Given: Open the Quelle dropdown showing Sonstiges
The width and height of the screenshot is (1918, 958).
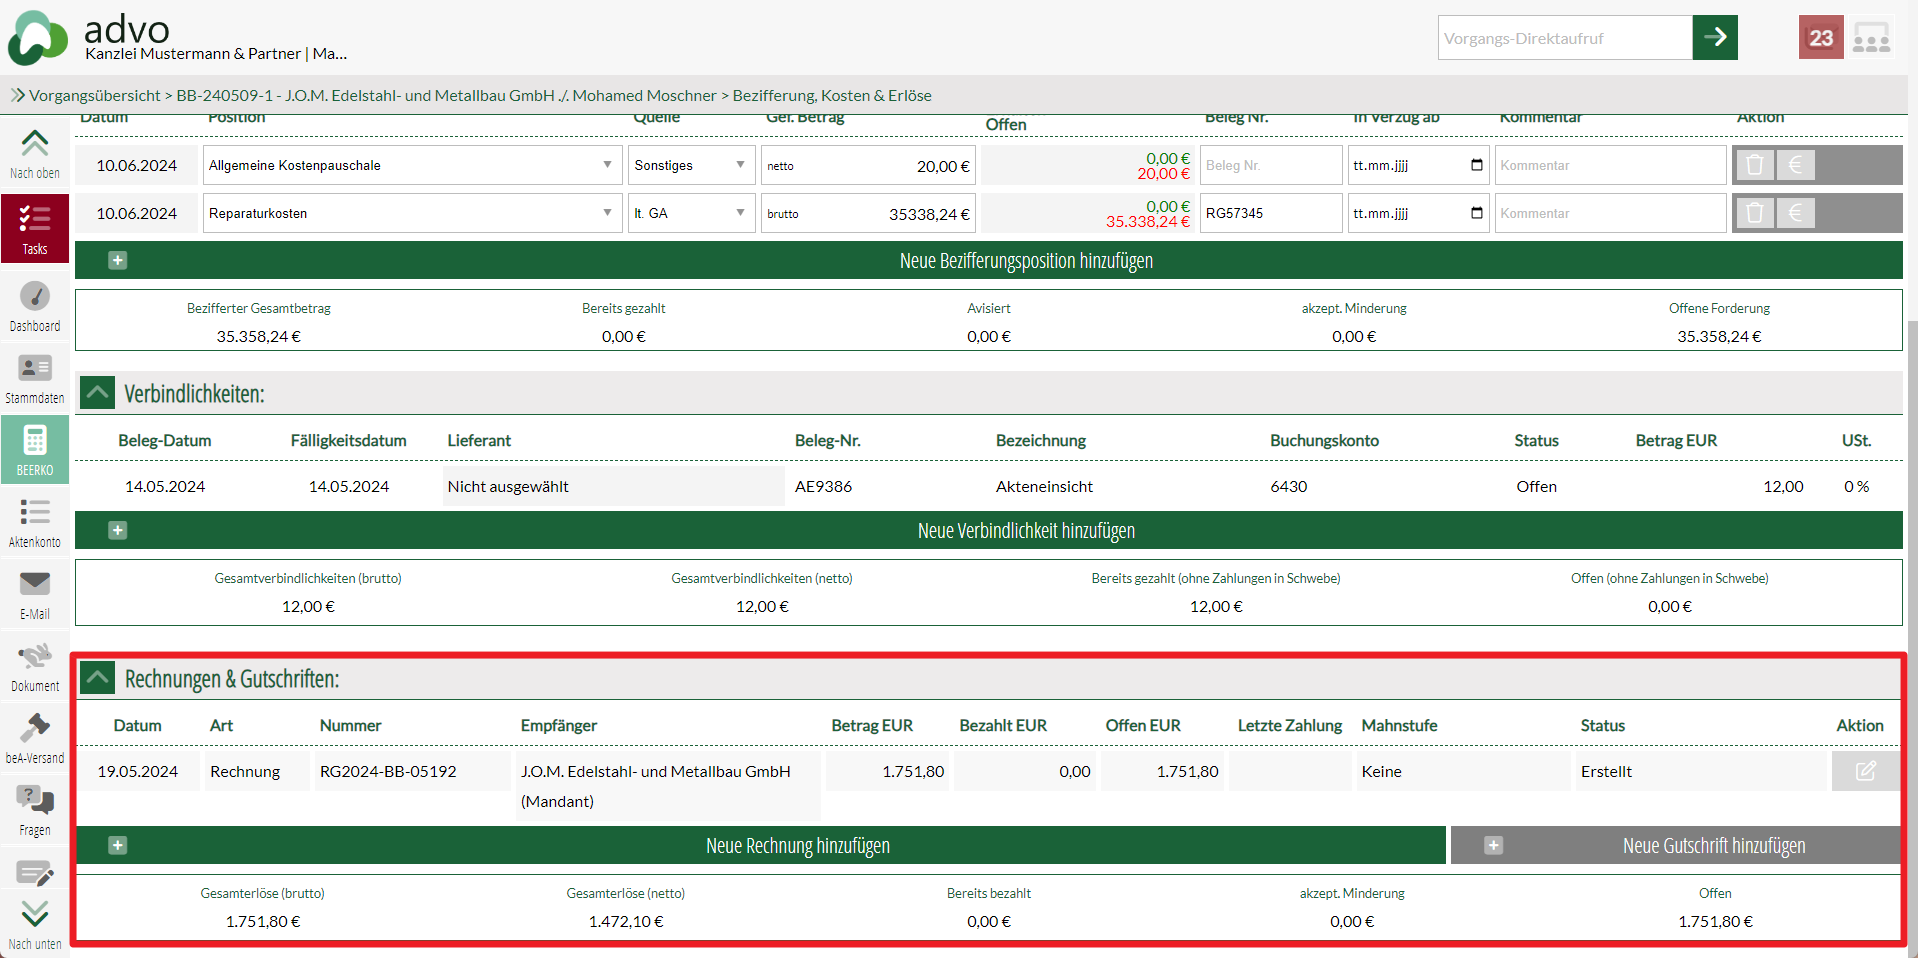Looking at the screenshot, I should tap(690, 165).
